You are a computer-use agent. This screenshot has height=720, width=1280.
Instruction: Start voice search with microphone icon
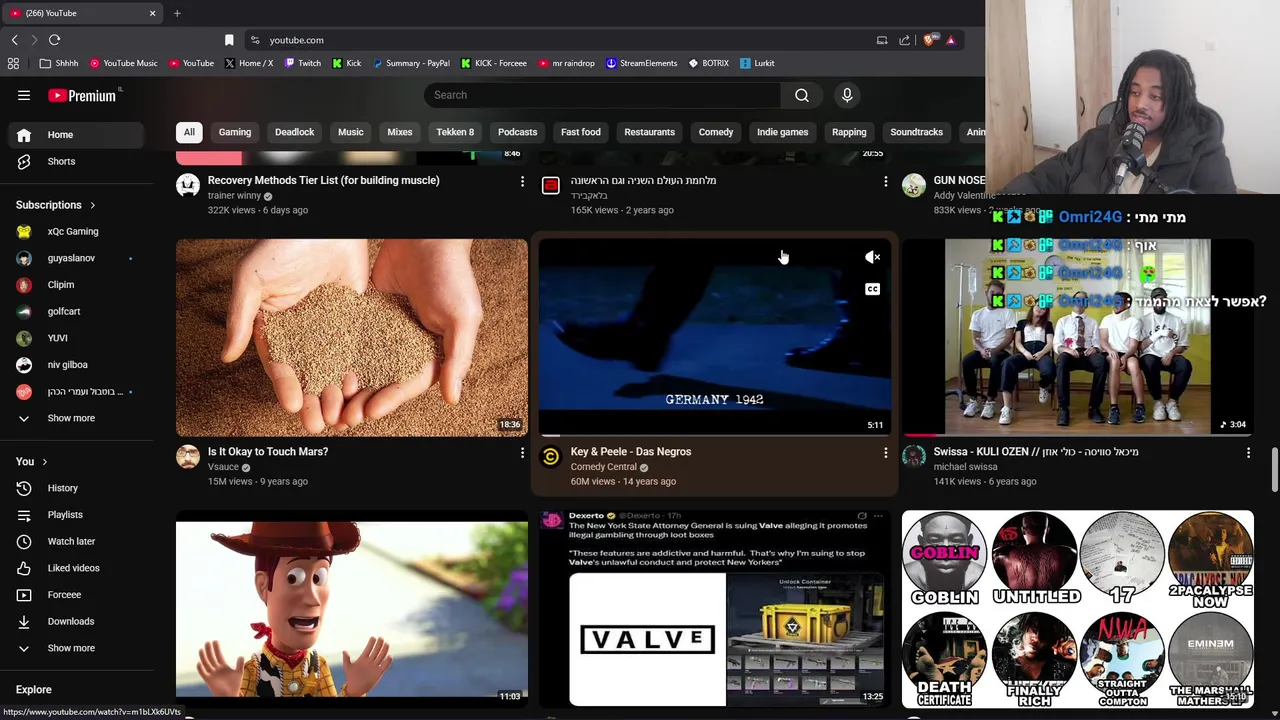pyautogui.click(x=847, y=95)
